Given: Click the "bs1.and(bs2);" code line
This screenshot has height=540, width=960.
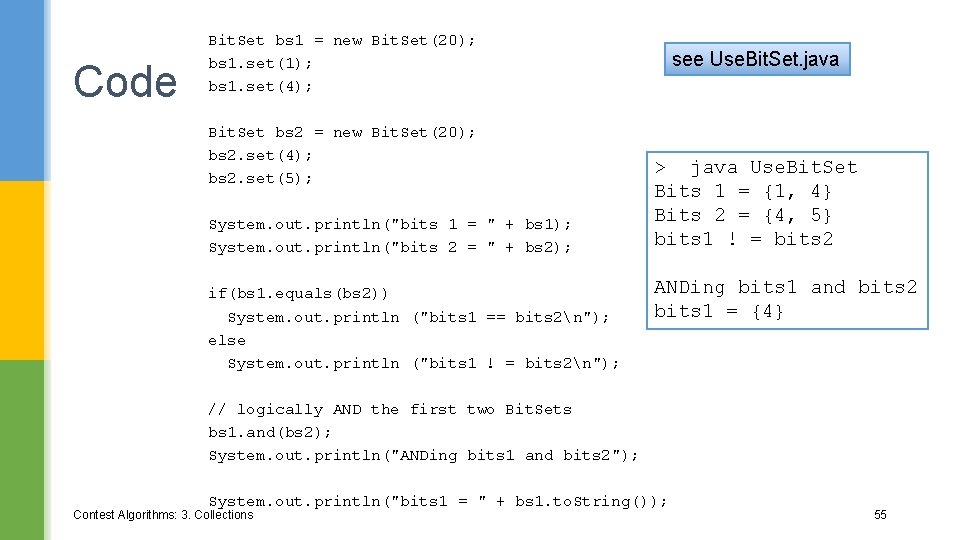Looking at the screenshot, I should click(x=270, y=432).
